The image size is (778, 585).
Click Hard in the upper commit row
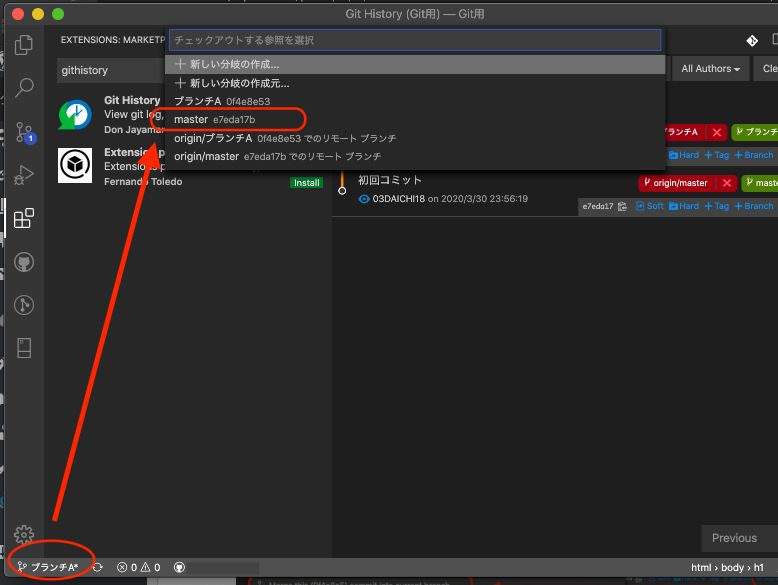(x=684, y=155)
